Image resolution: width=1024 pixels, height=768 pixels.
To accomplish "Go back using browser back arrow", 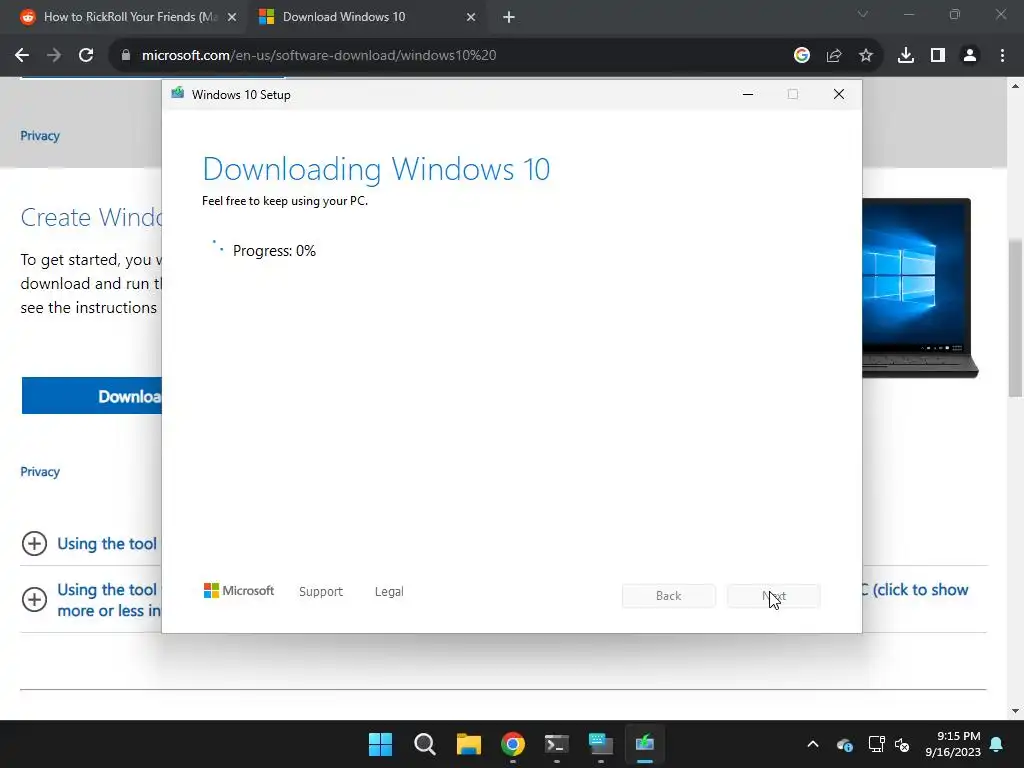I will tap(22, 56).
